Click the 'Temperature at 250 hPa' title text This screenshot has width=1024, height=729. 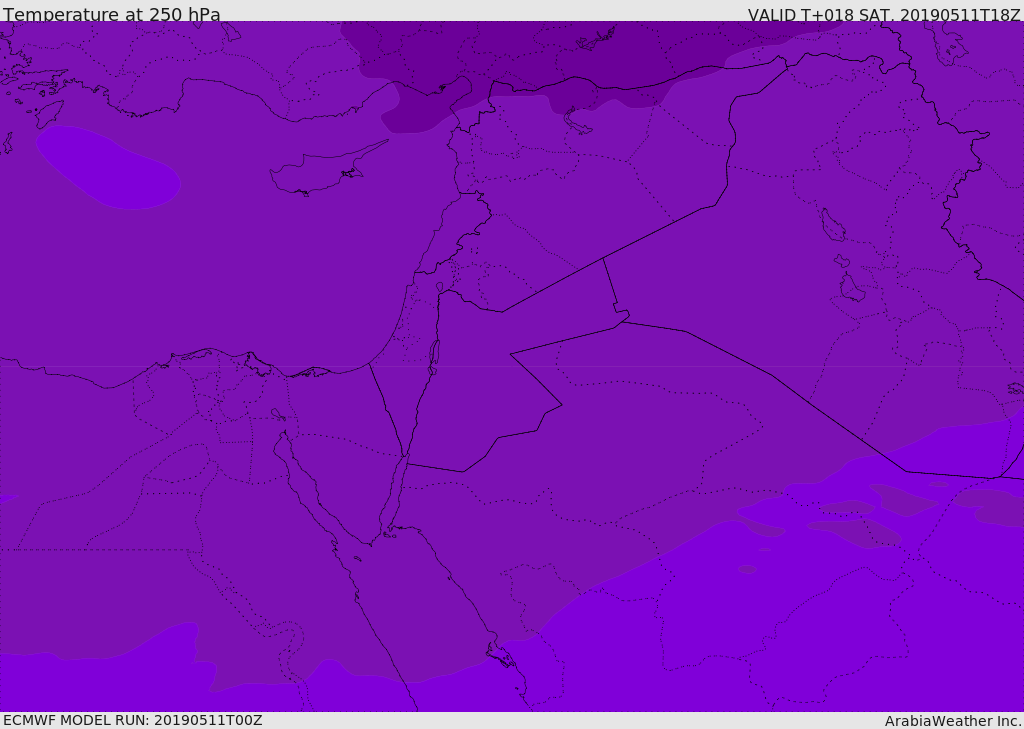point(112,14)
